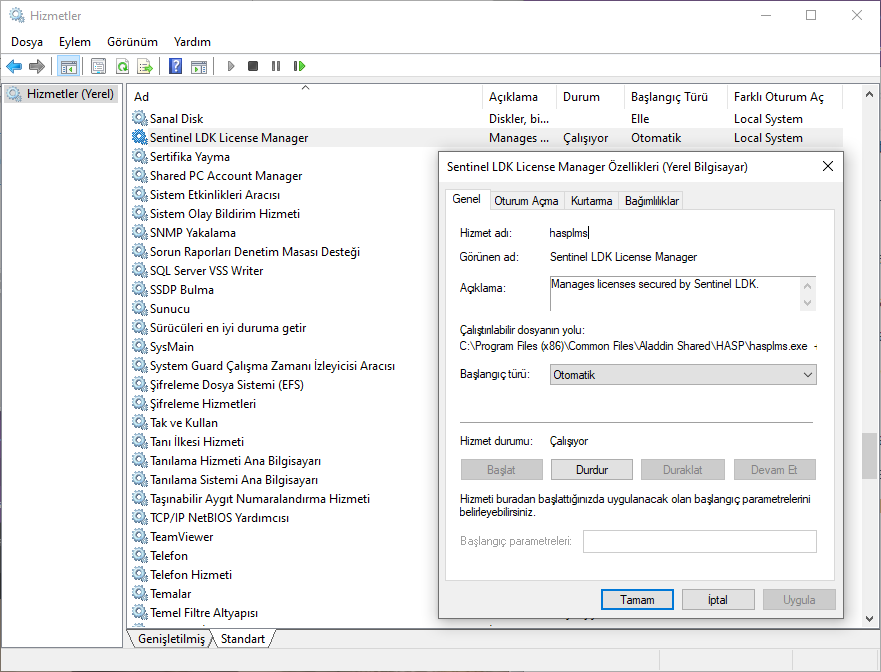
Task: Click the refresh toolbar icon
Action: pyautogui.click(x=122, y=66)
